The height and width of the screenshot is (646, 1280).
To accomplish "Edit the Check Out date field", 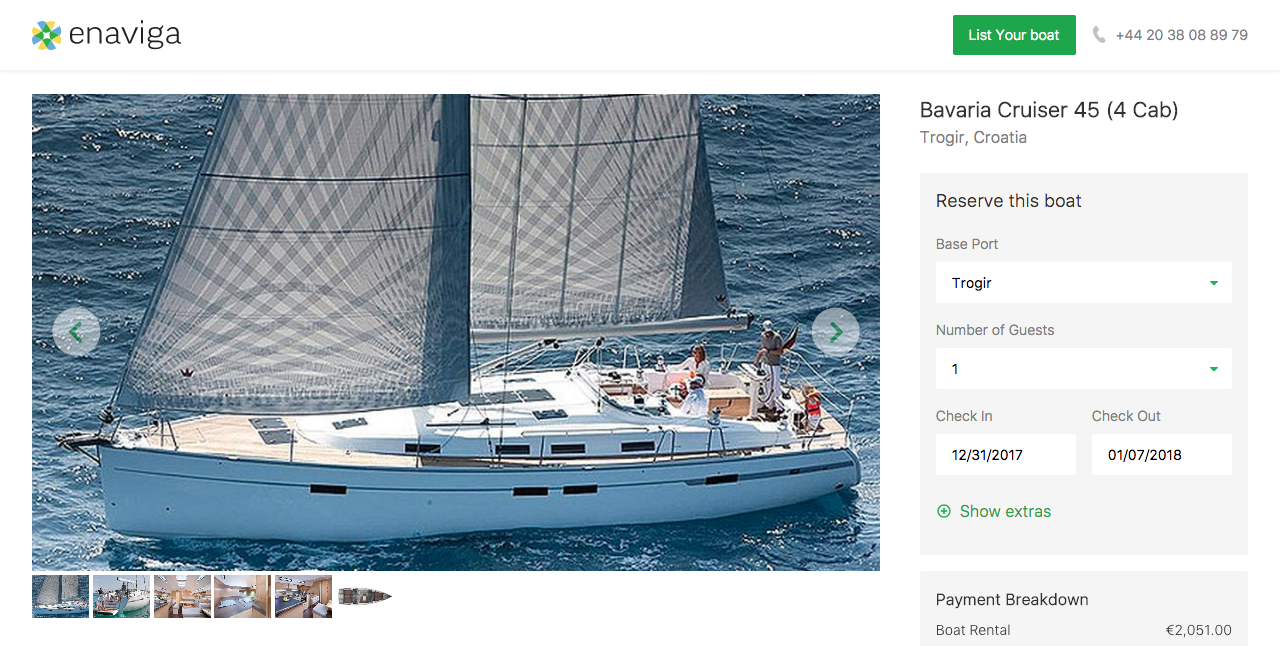I will [x=1162, y=455].
